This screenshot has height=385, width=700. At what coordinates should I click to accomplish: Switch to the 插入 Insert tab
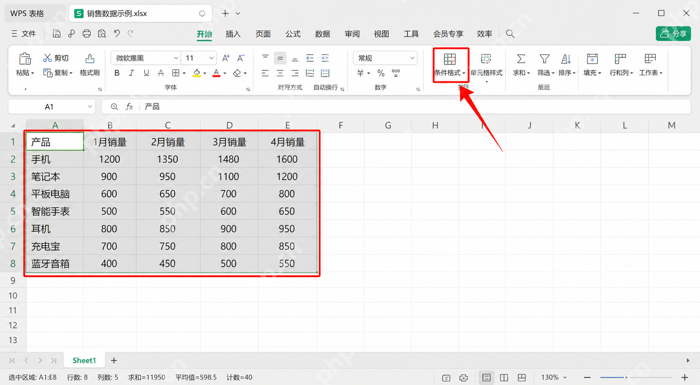[233, 34]
